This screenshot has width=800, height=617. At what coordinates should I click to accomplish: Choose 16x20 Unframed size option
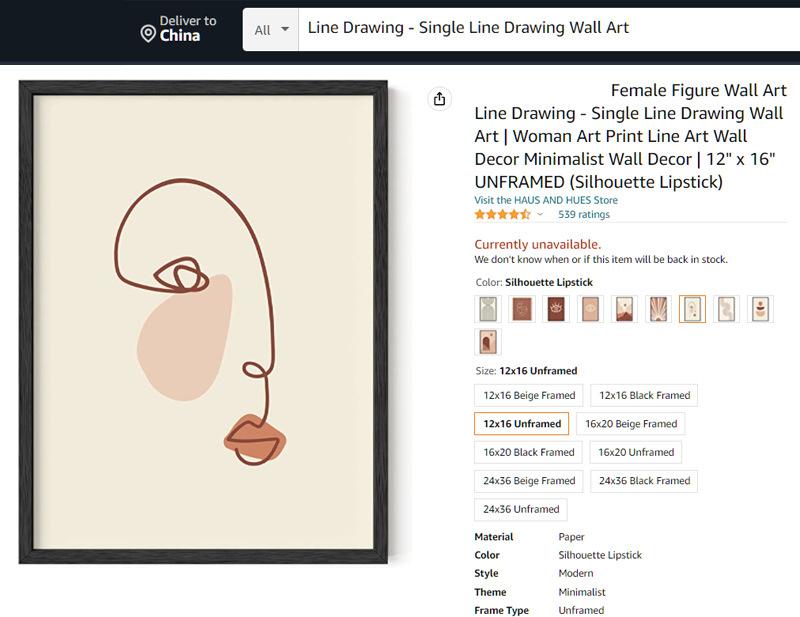tap(636, 452)
